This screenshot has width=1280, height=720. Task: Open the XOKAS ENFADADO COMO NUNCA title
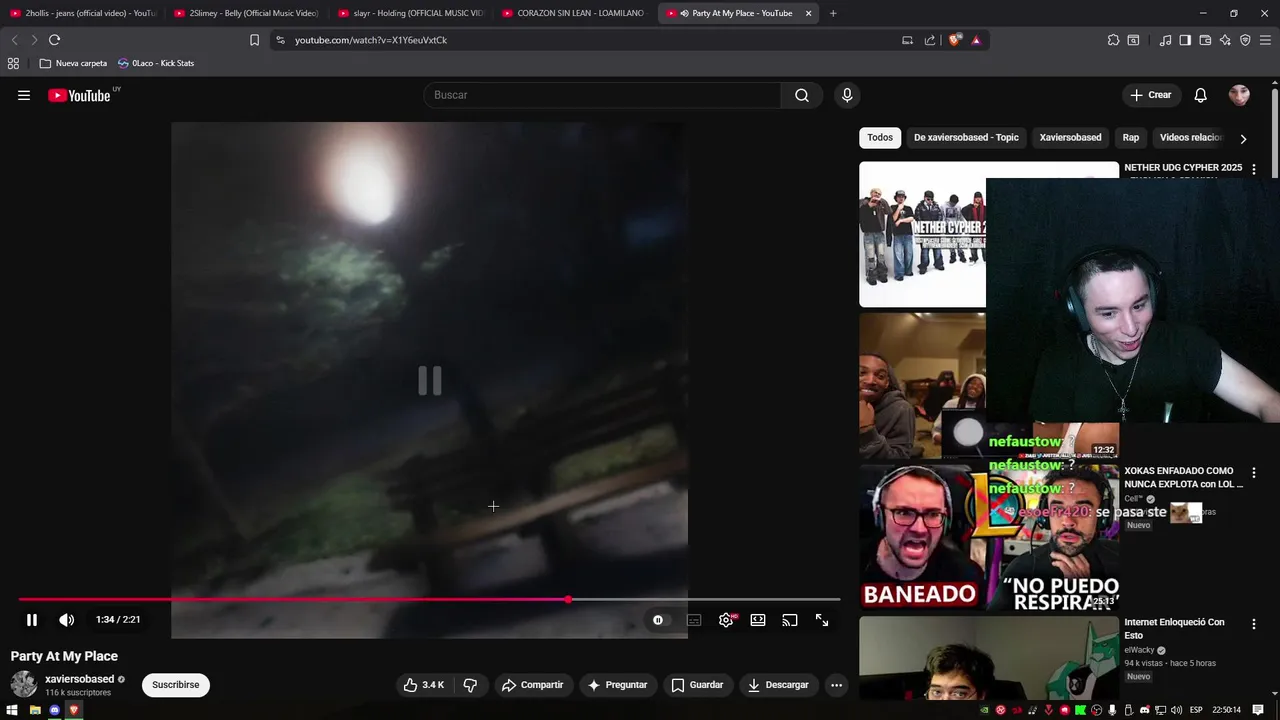(1184, 477)
